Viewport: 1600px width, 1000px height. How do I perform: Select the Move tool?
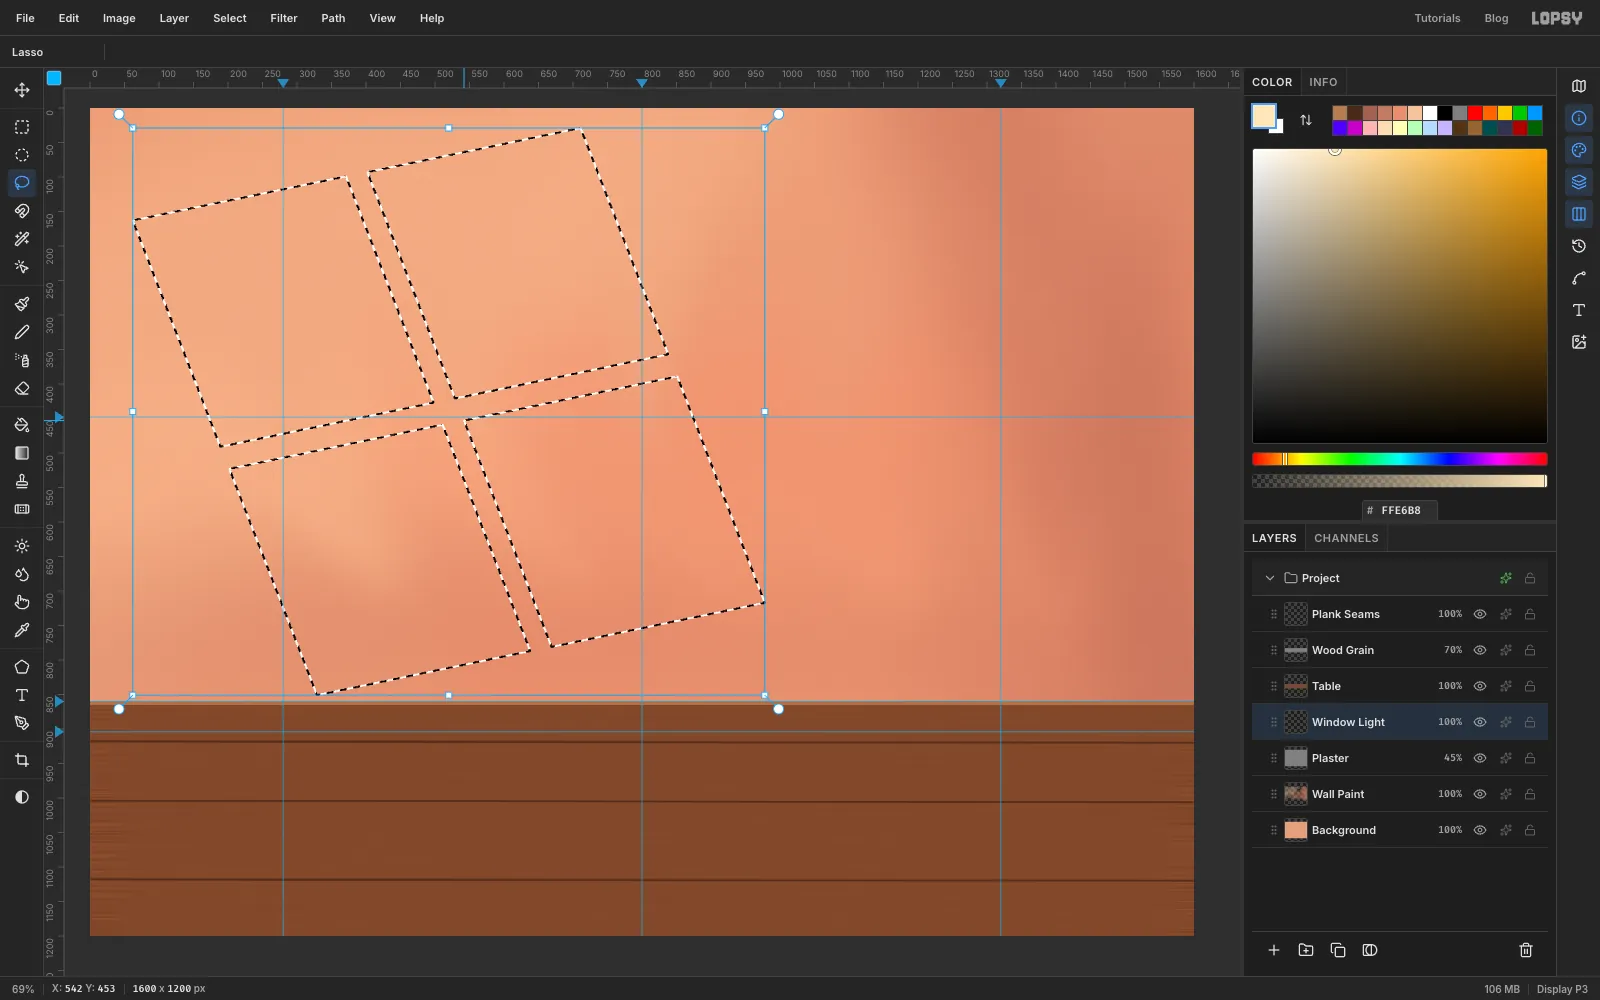[x=22, y=90]
